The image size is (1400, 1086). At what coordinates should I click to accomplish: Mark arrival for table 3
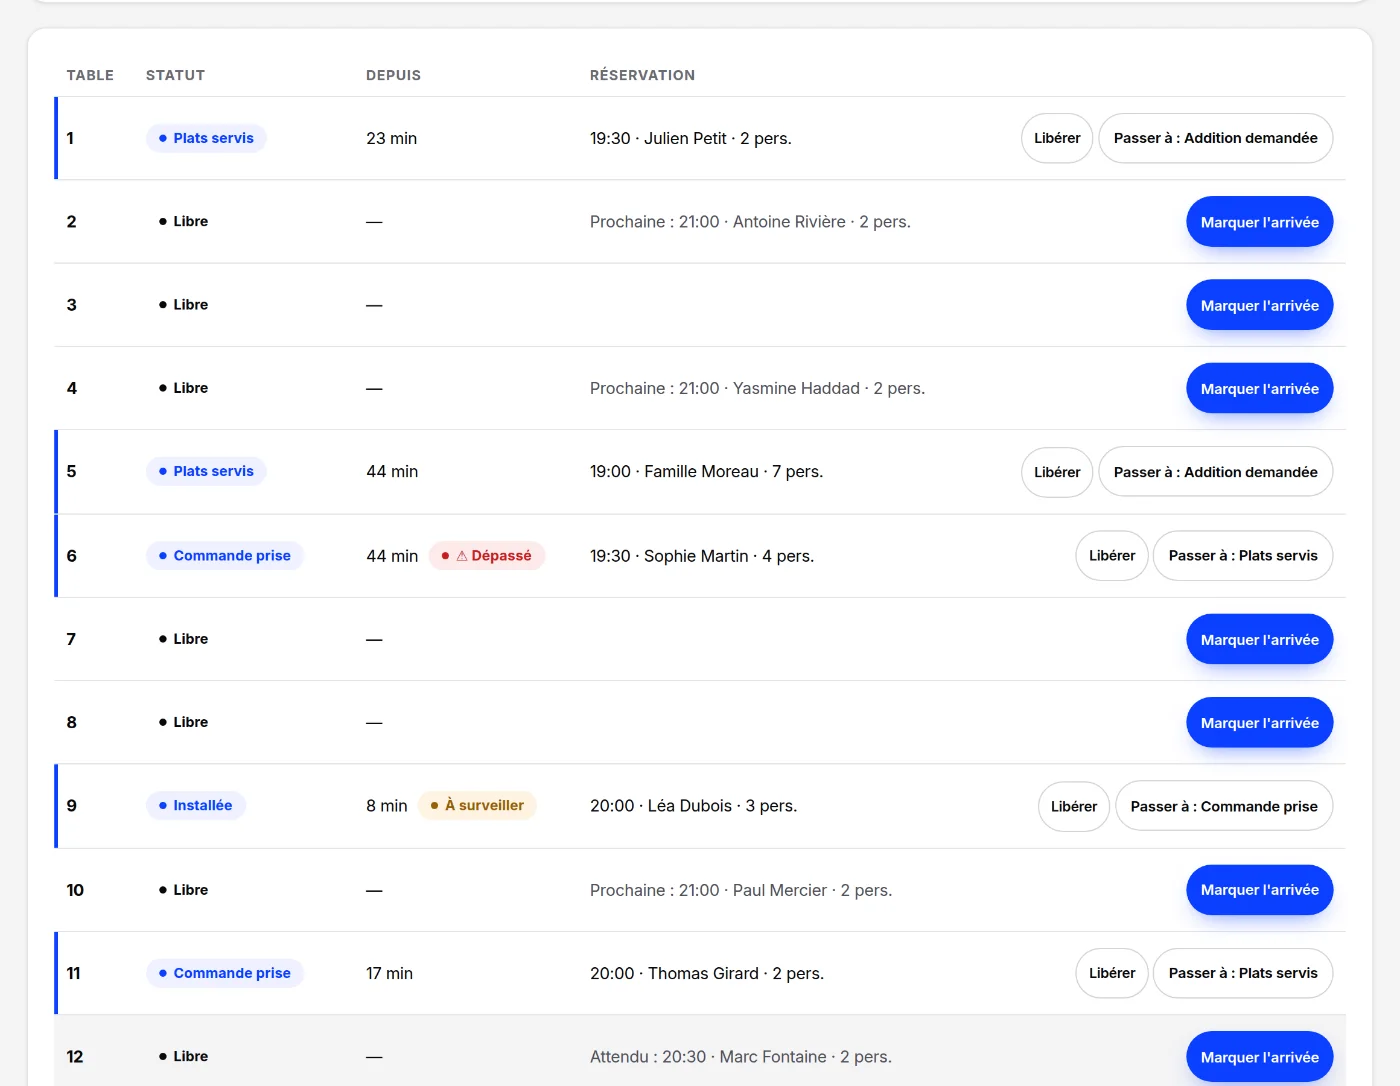(1260, 305)
